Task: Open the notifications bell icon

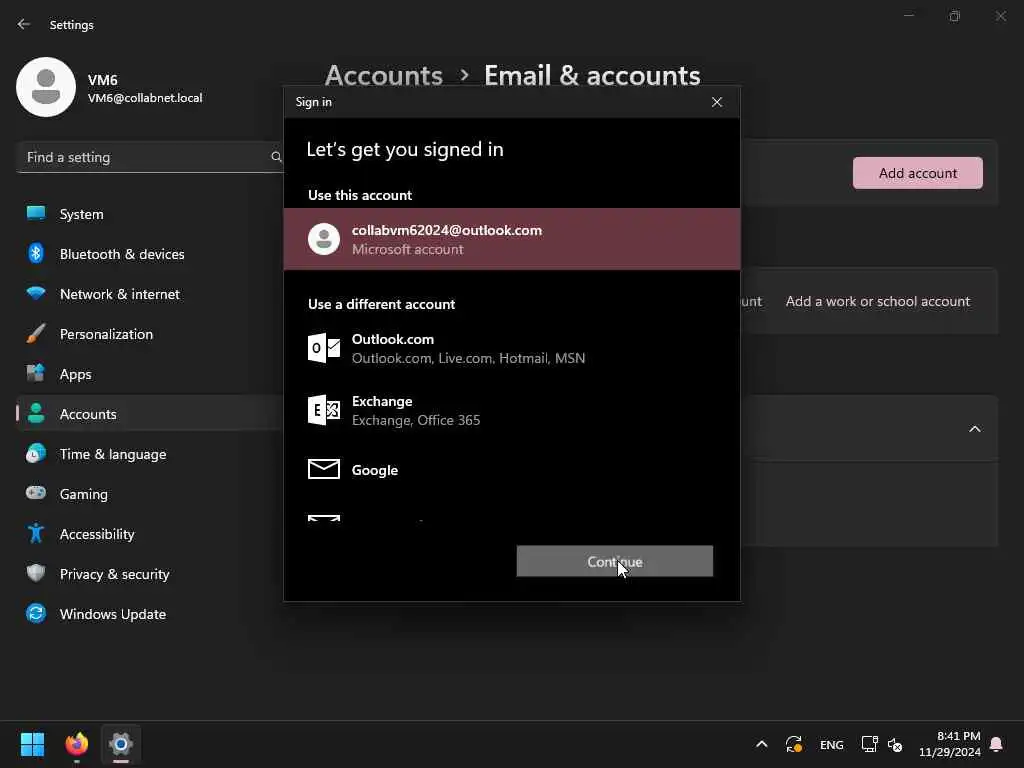Action: click(x=996, y=744)
